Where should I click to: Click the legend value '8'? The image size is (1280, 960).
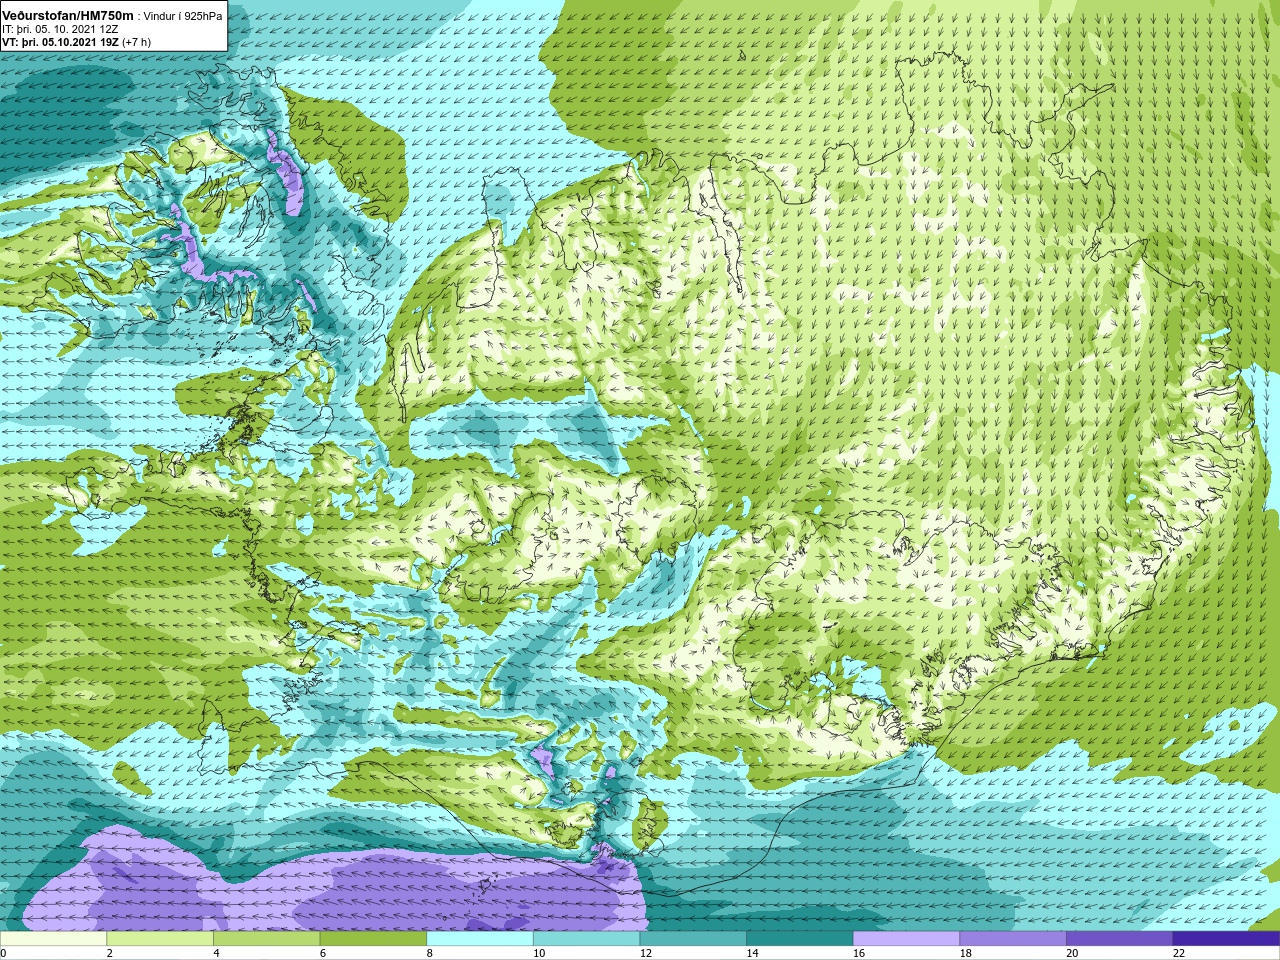[430, 953]
